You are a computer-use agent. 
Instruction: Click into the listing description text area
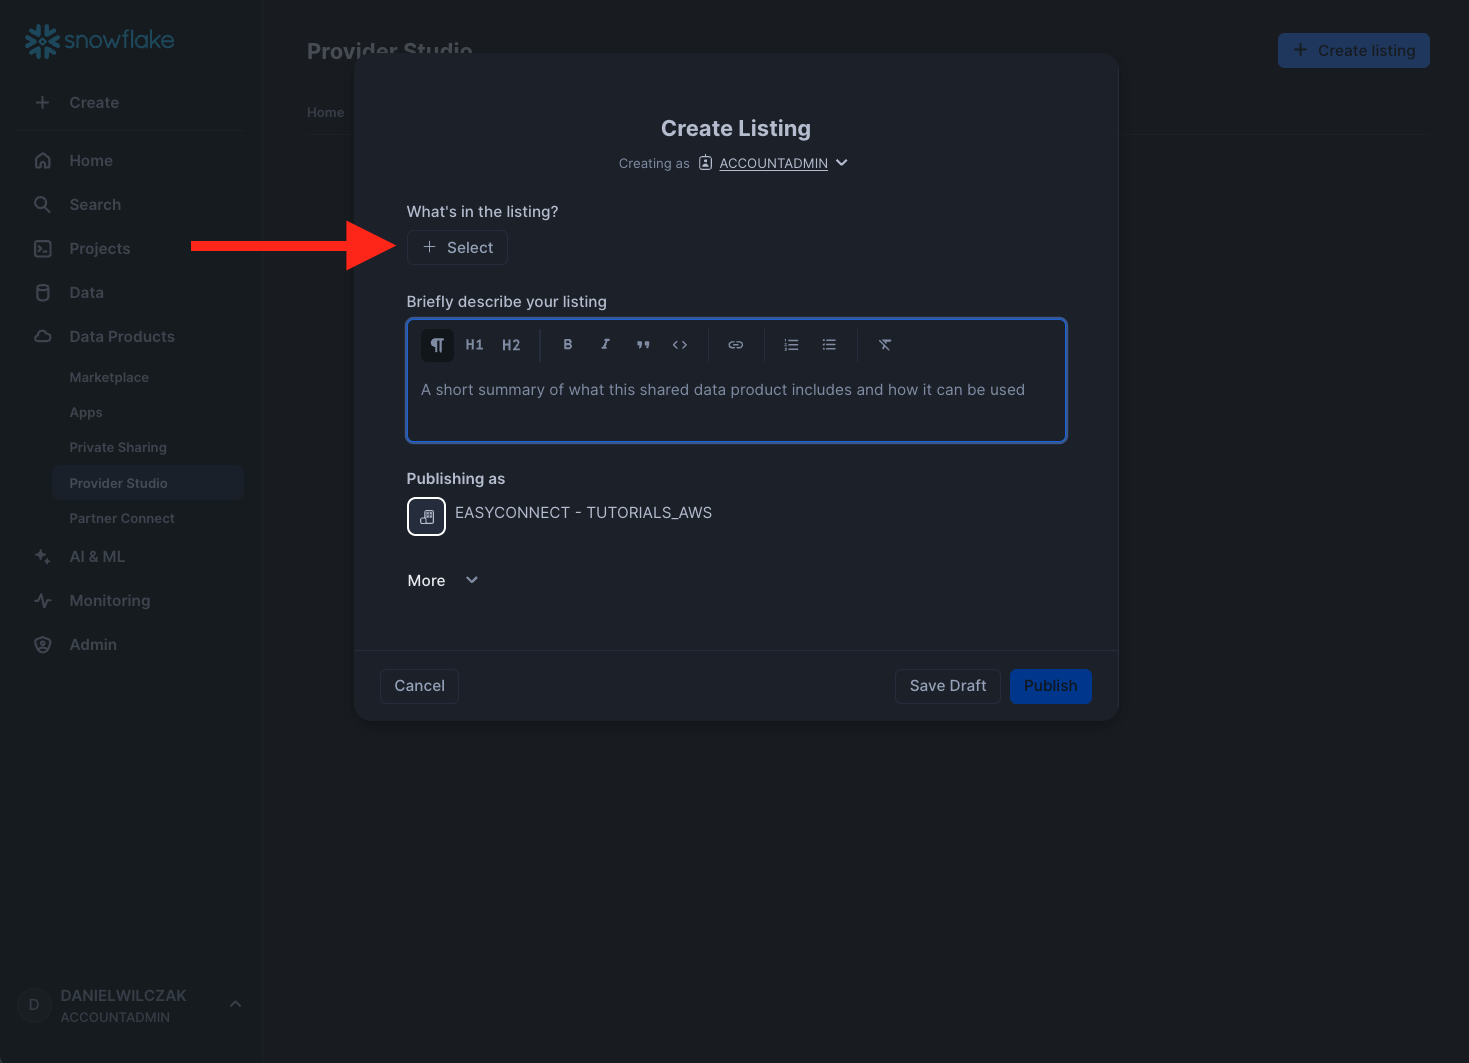pos(737,403)
